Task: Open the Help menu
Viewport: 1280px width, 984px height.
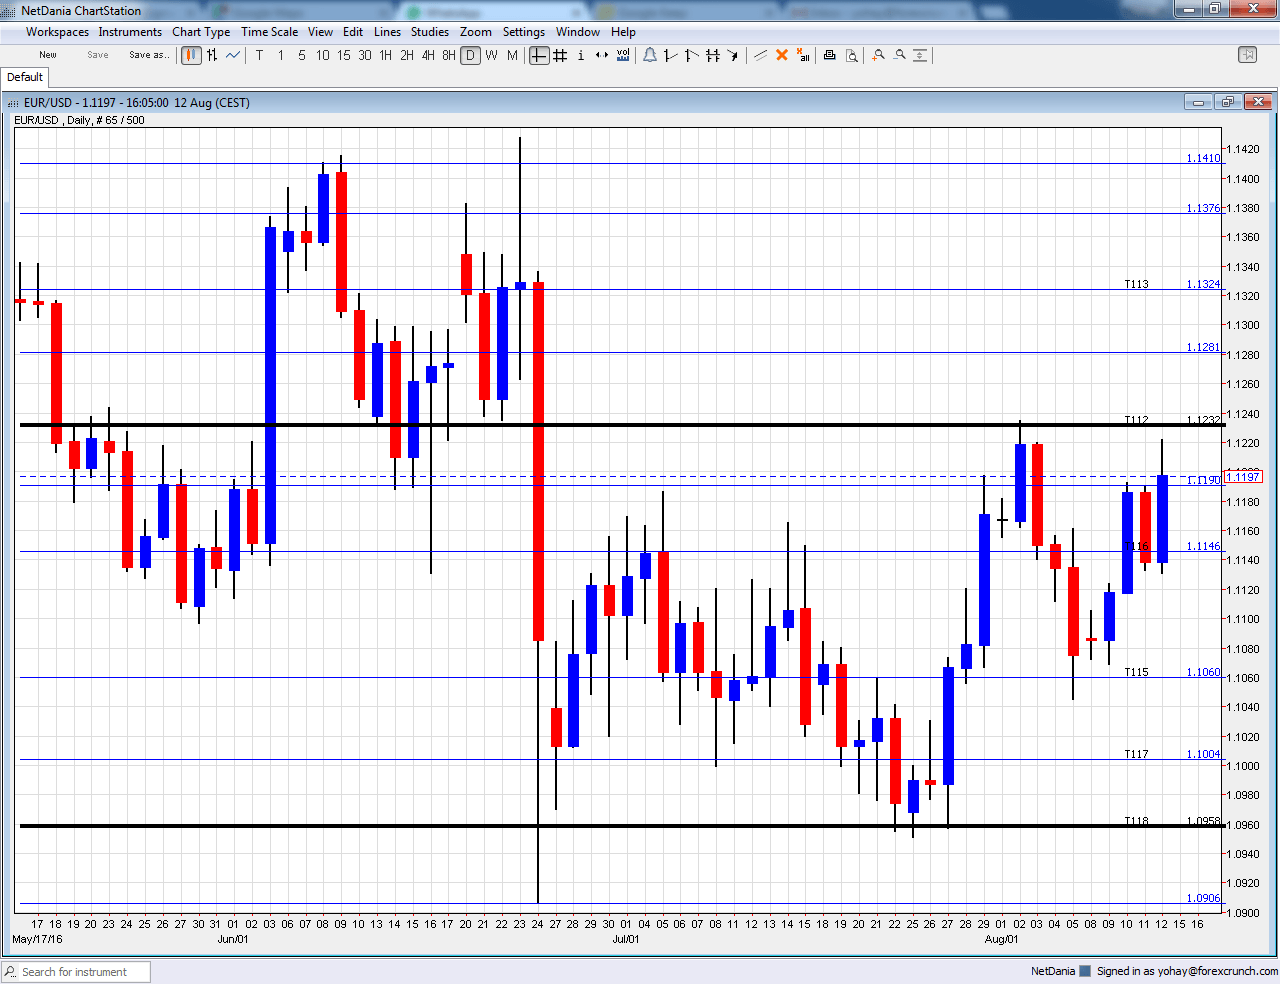Action: 623,32
